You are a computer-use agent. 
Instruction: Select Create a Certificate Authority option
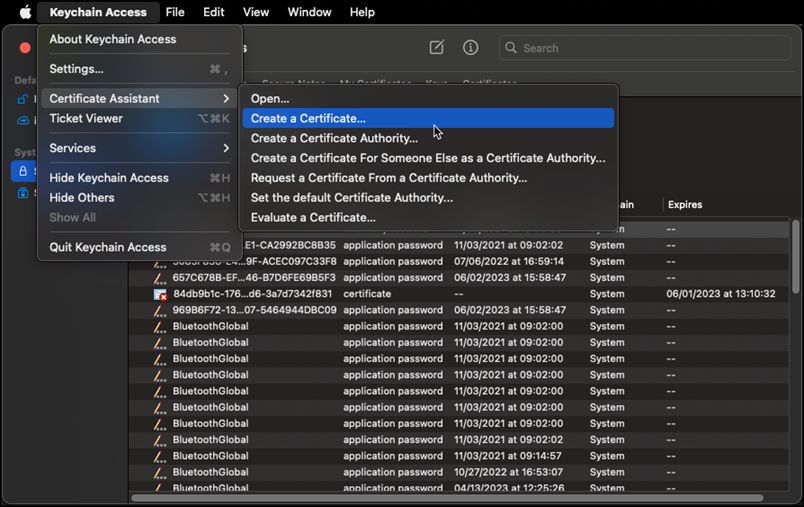pyautogui.click(x=334, y=138)
